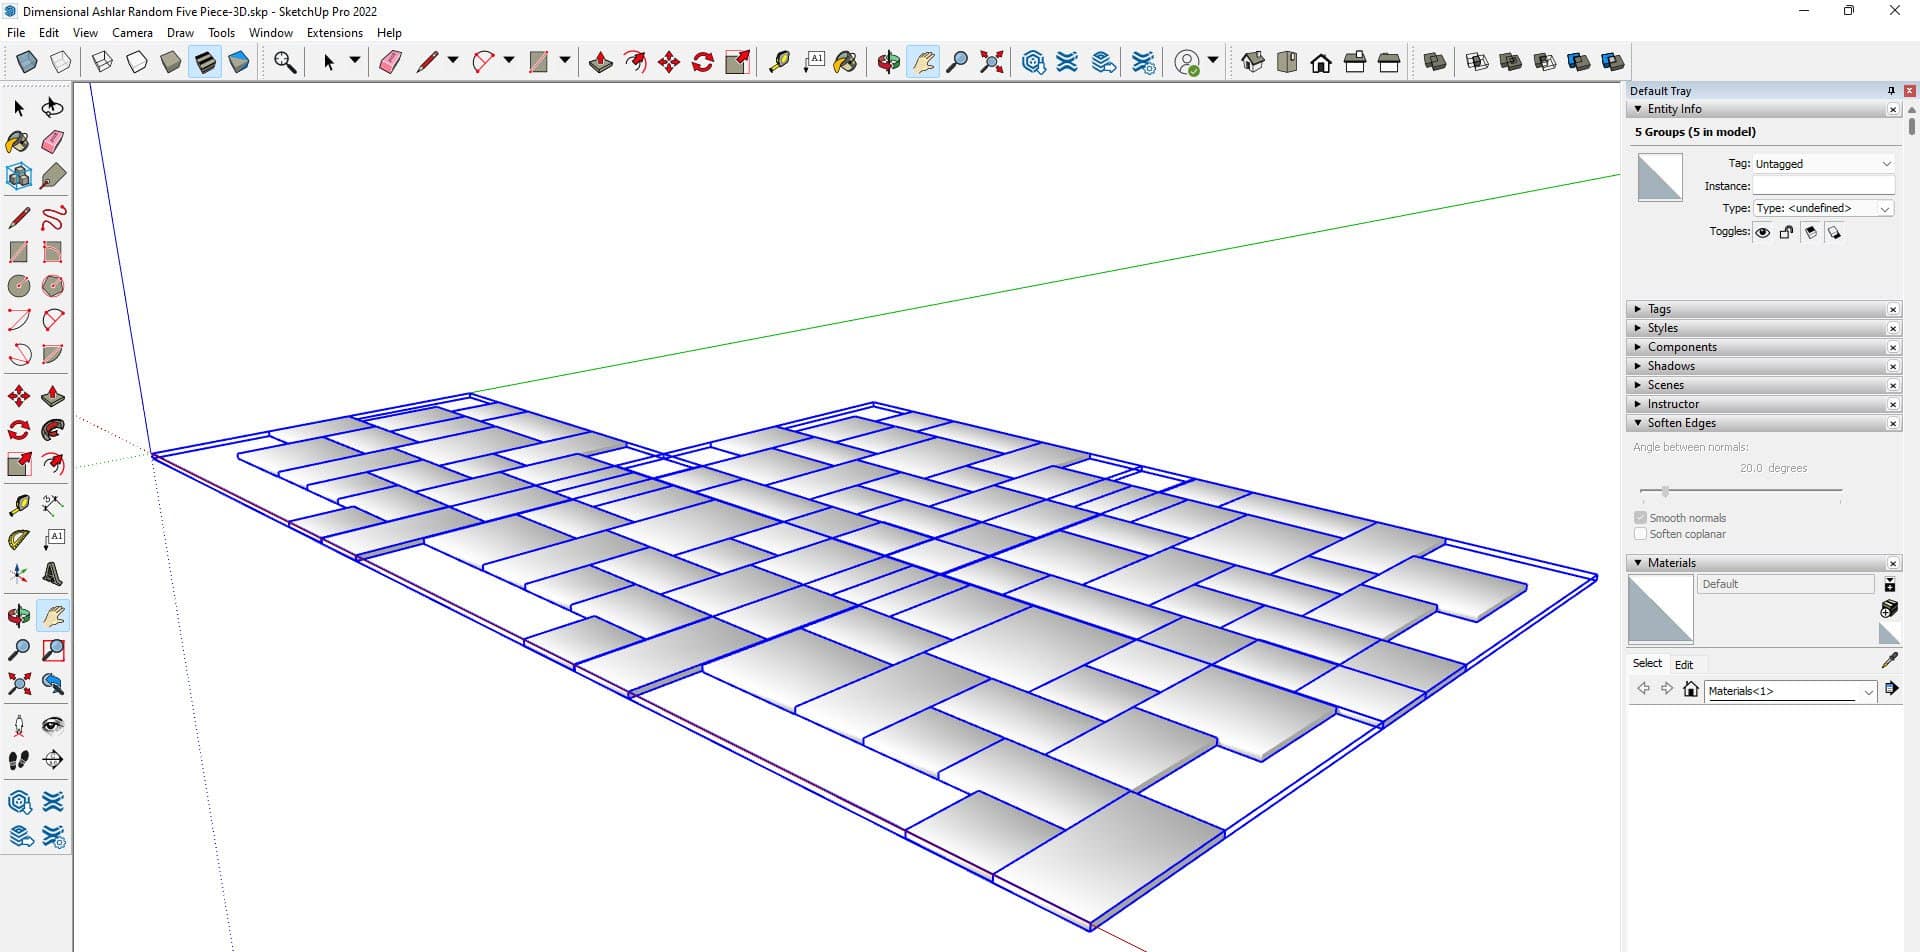
Task: Select the Tape Measure tool in top toolbar
Action: [x=779, y=62]
